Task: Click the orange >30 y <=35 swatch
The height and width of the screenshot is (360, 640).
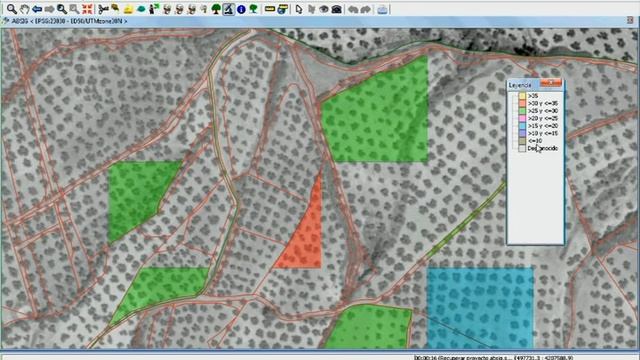Action: coord(522,103)
